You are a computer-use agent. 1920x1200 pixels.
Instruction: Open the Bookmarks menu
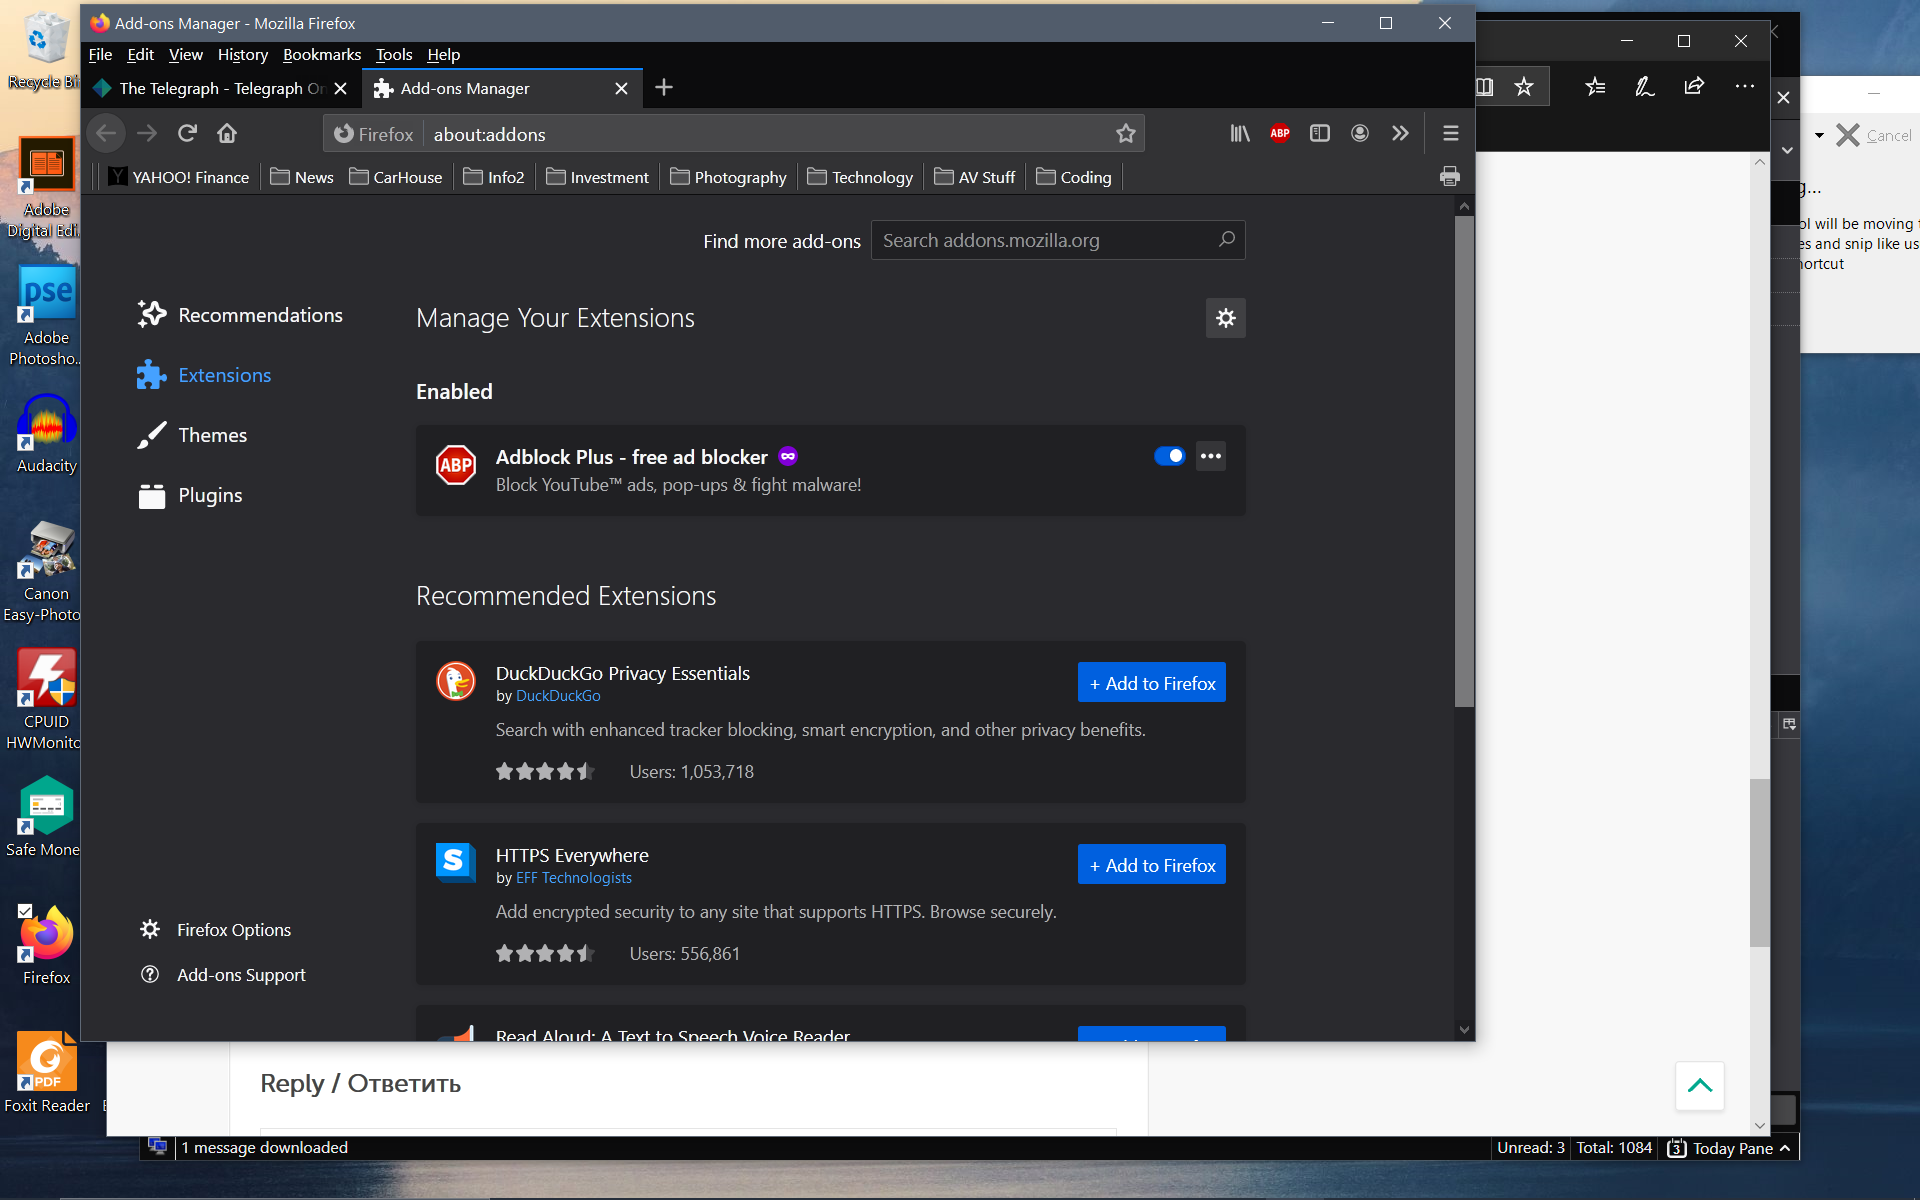pos(321,54)
